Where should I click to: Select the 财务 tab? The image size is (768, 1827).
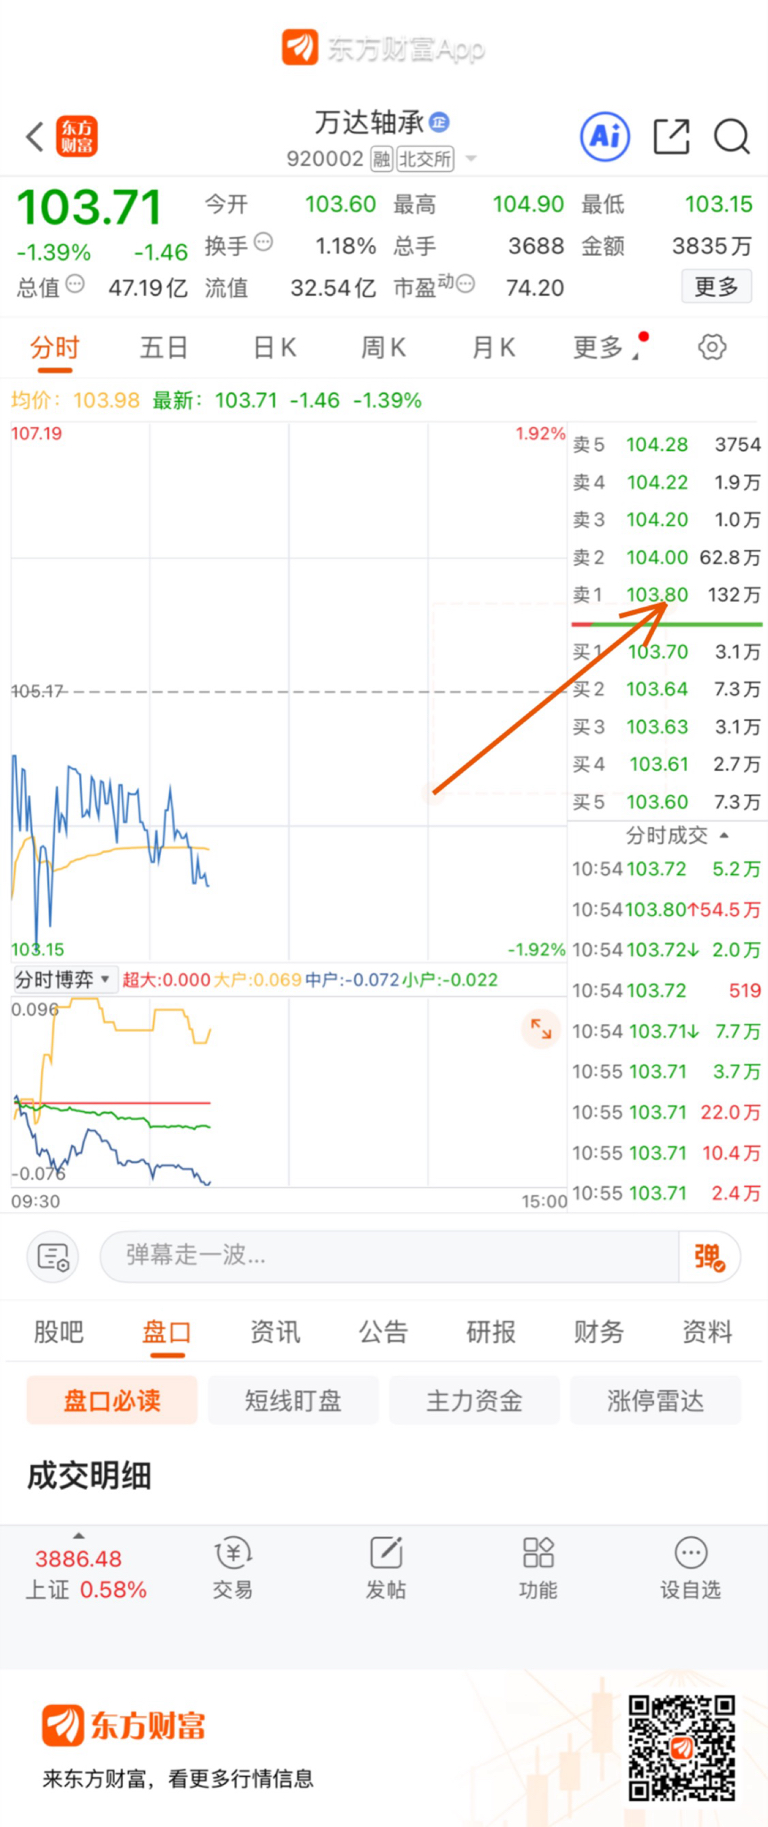pyautogui.click(x=599, y=1331)
